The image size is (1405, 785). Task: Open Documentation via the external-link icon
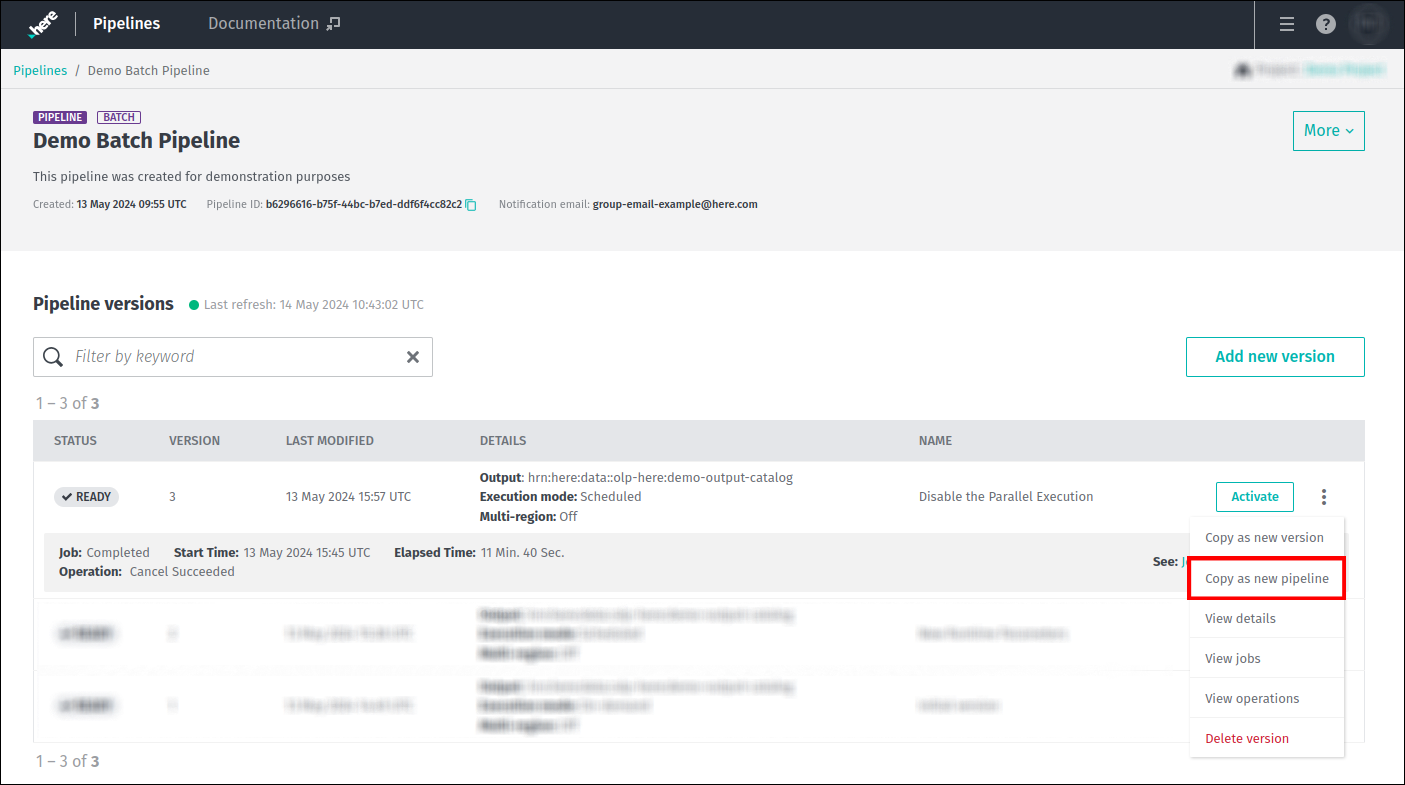coord(331,22)
